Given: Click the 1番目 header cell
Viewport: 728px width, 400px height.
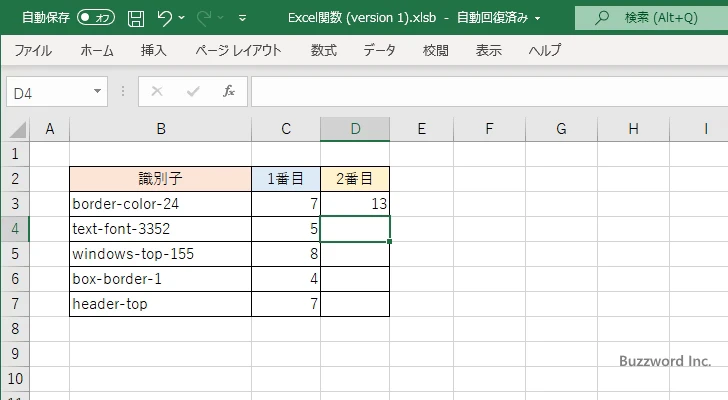Looking at the screenshot, I should click(286, 179).
